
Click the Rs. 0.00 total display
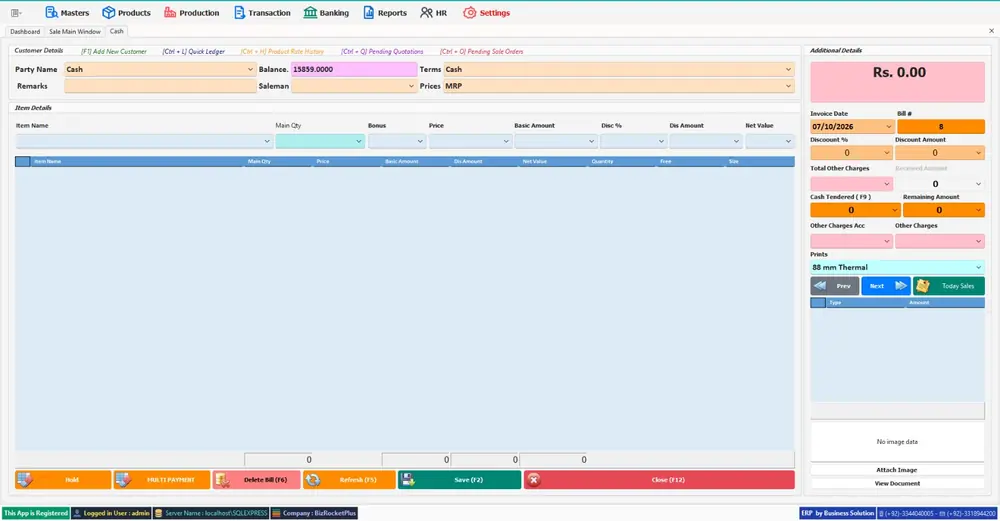[898, 82]
